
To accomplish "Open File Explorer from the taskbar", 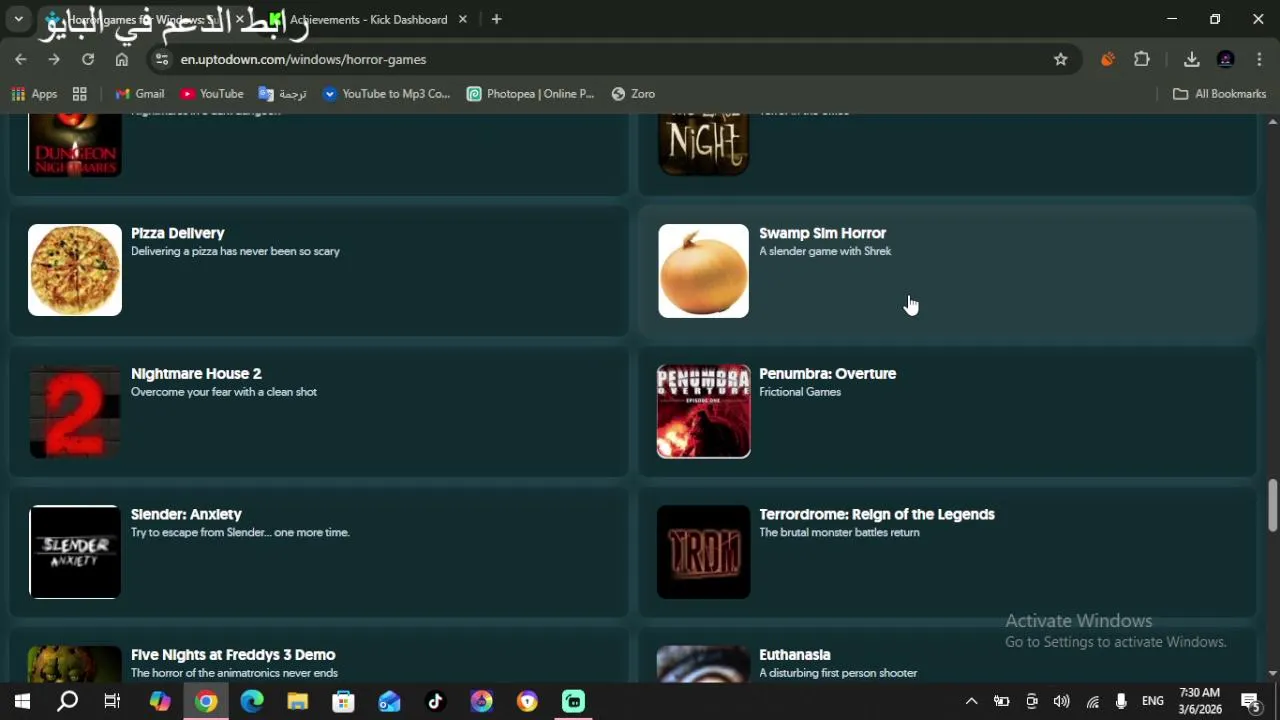I will pos(298,701).
